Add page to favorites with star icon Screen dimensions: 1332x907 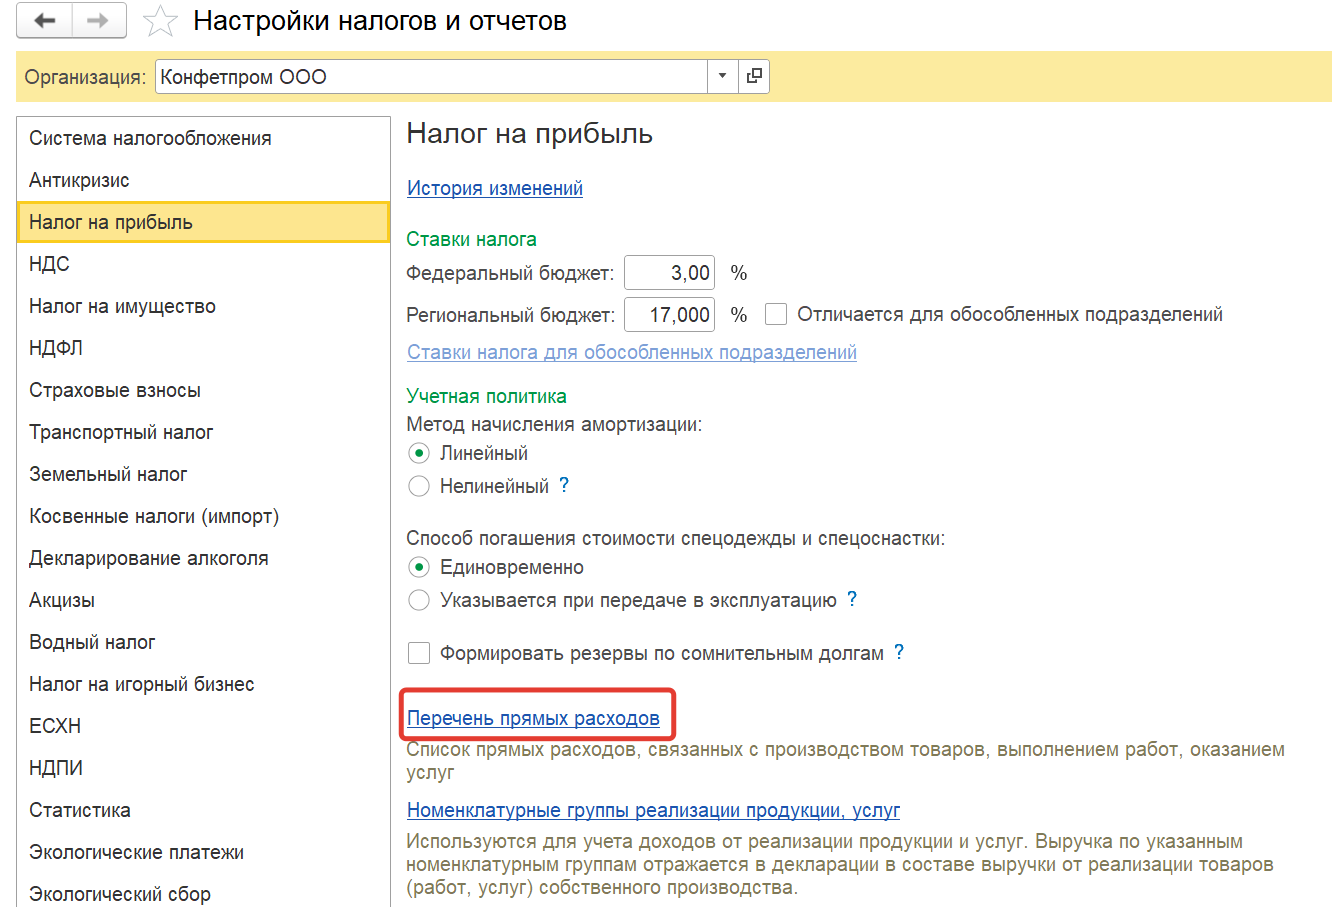(160, 22)
